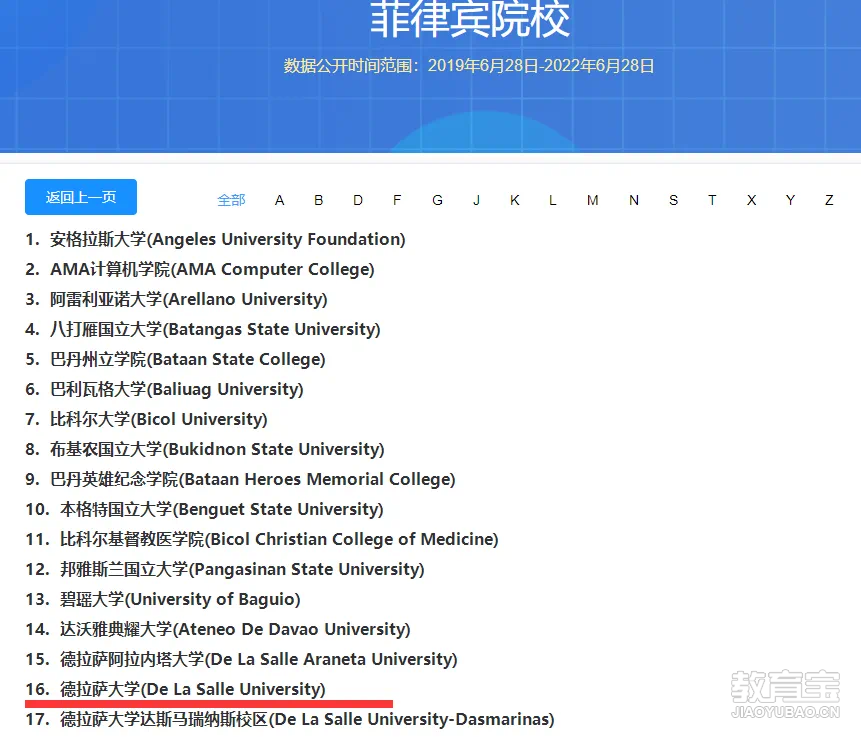Screen dimensions: 861x741
Task: Filter schools by letter D
Action: tap(358, 200)
